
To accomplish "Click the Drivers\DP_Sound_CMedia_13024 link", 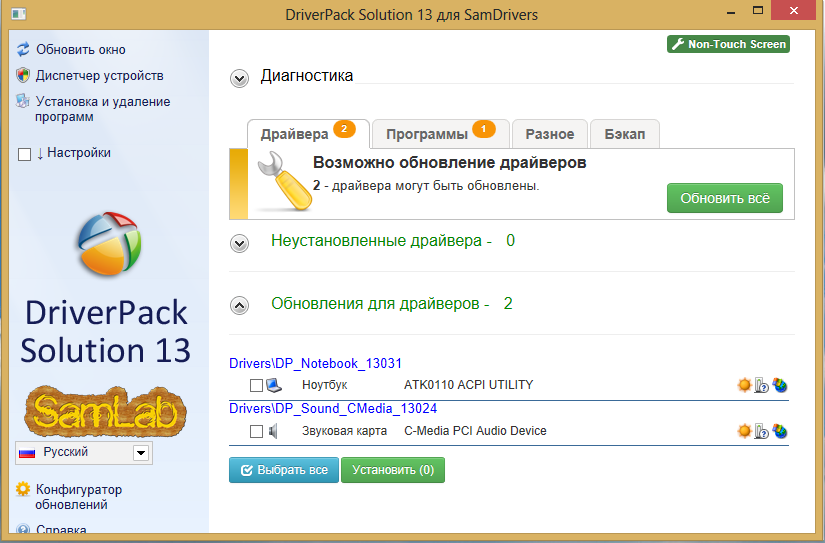I will pos(333,408).
